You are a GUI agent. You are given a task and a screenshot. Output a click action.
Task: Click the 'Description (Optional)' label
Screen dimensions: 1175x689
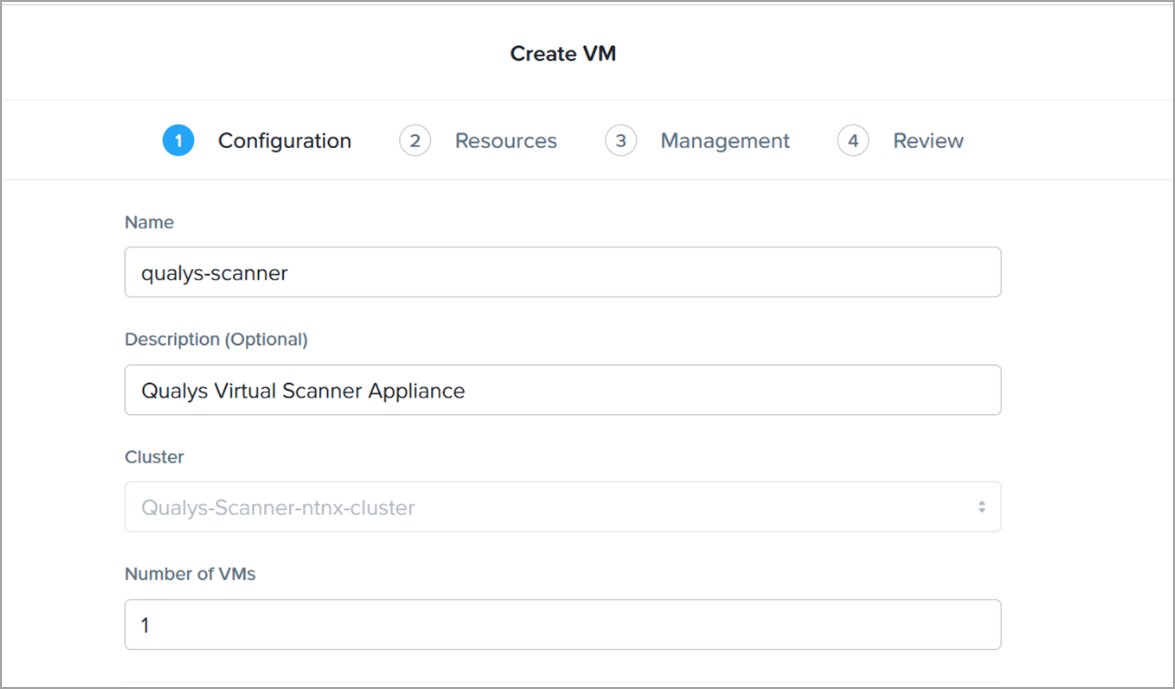click(x=216, y=339)
